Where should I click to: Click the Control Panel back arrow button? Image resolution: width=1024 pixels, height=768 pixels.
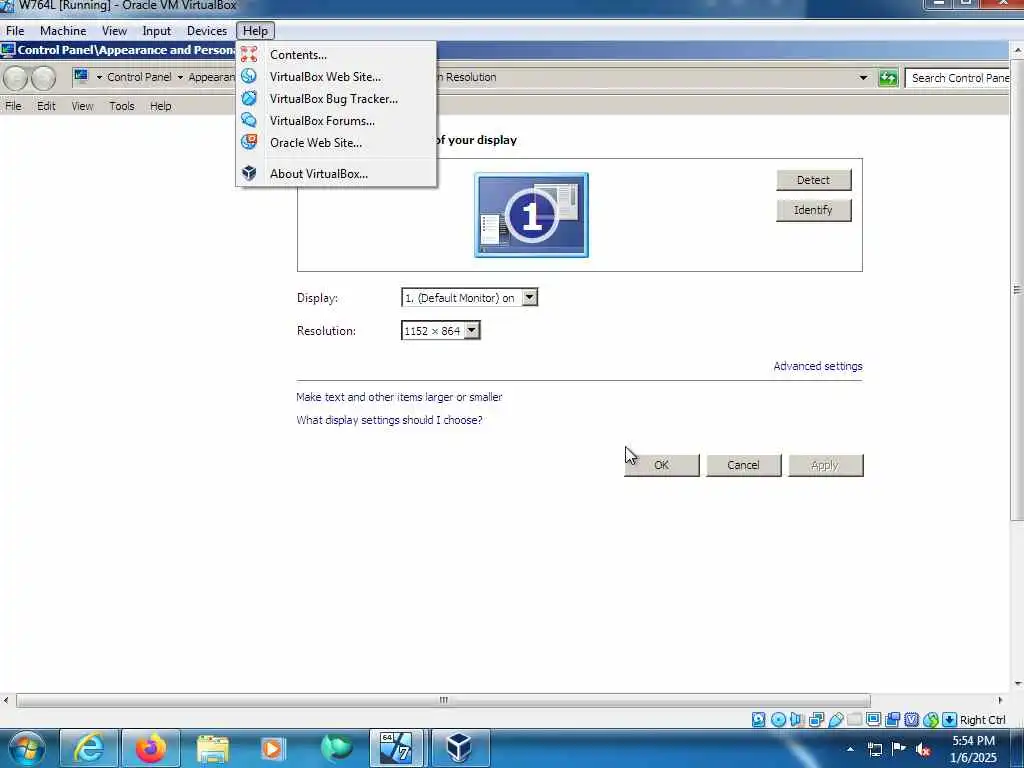click(x=16, y=78)
